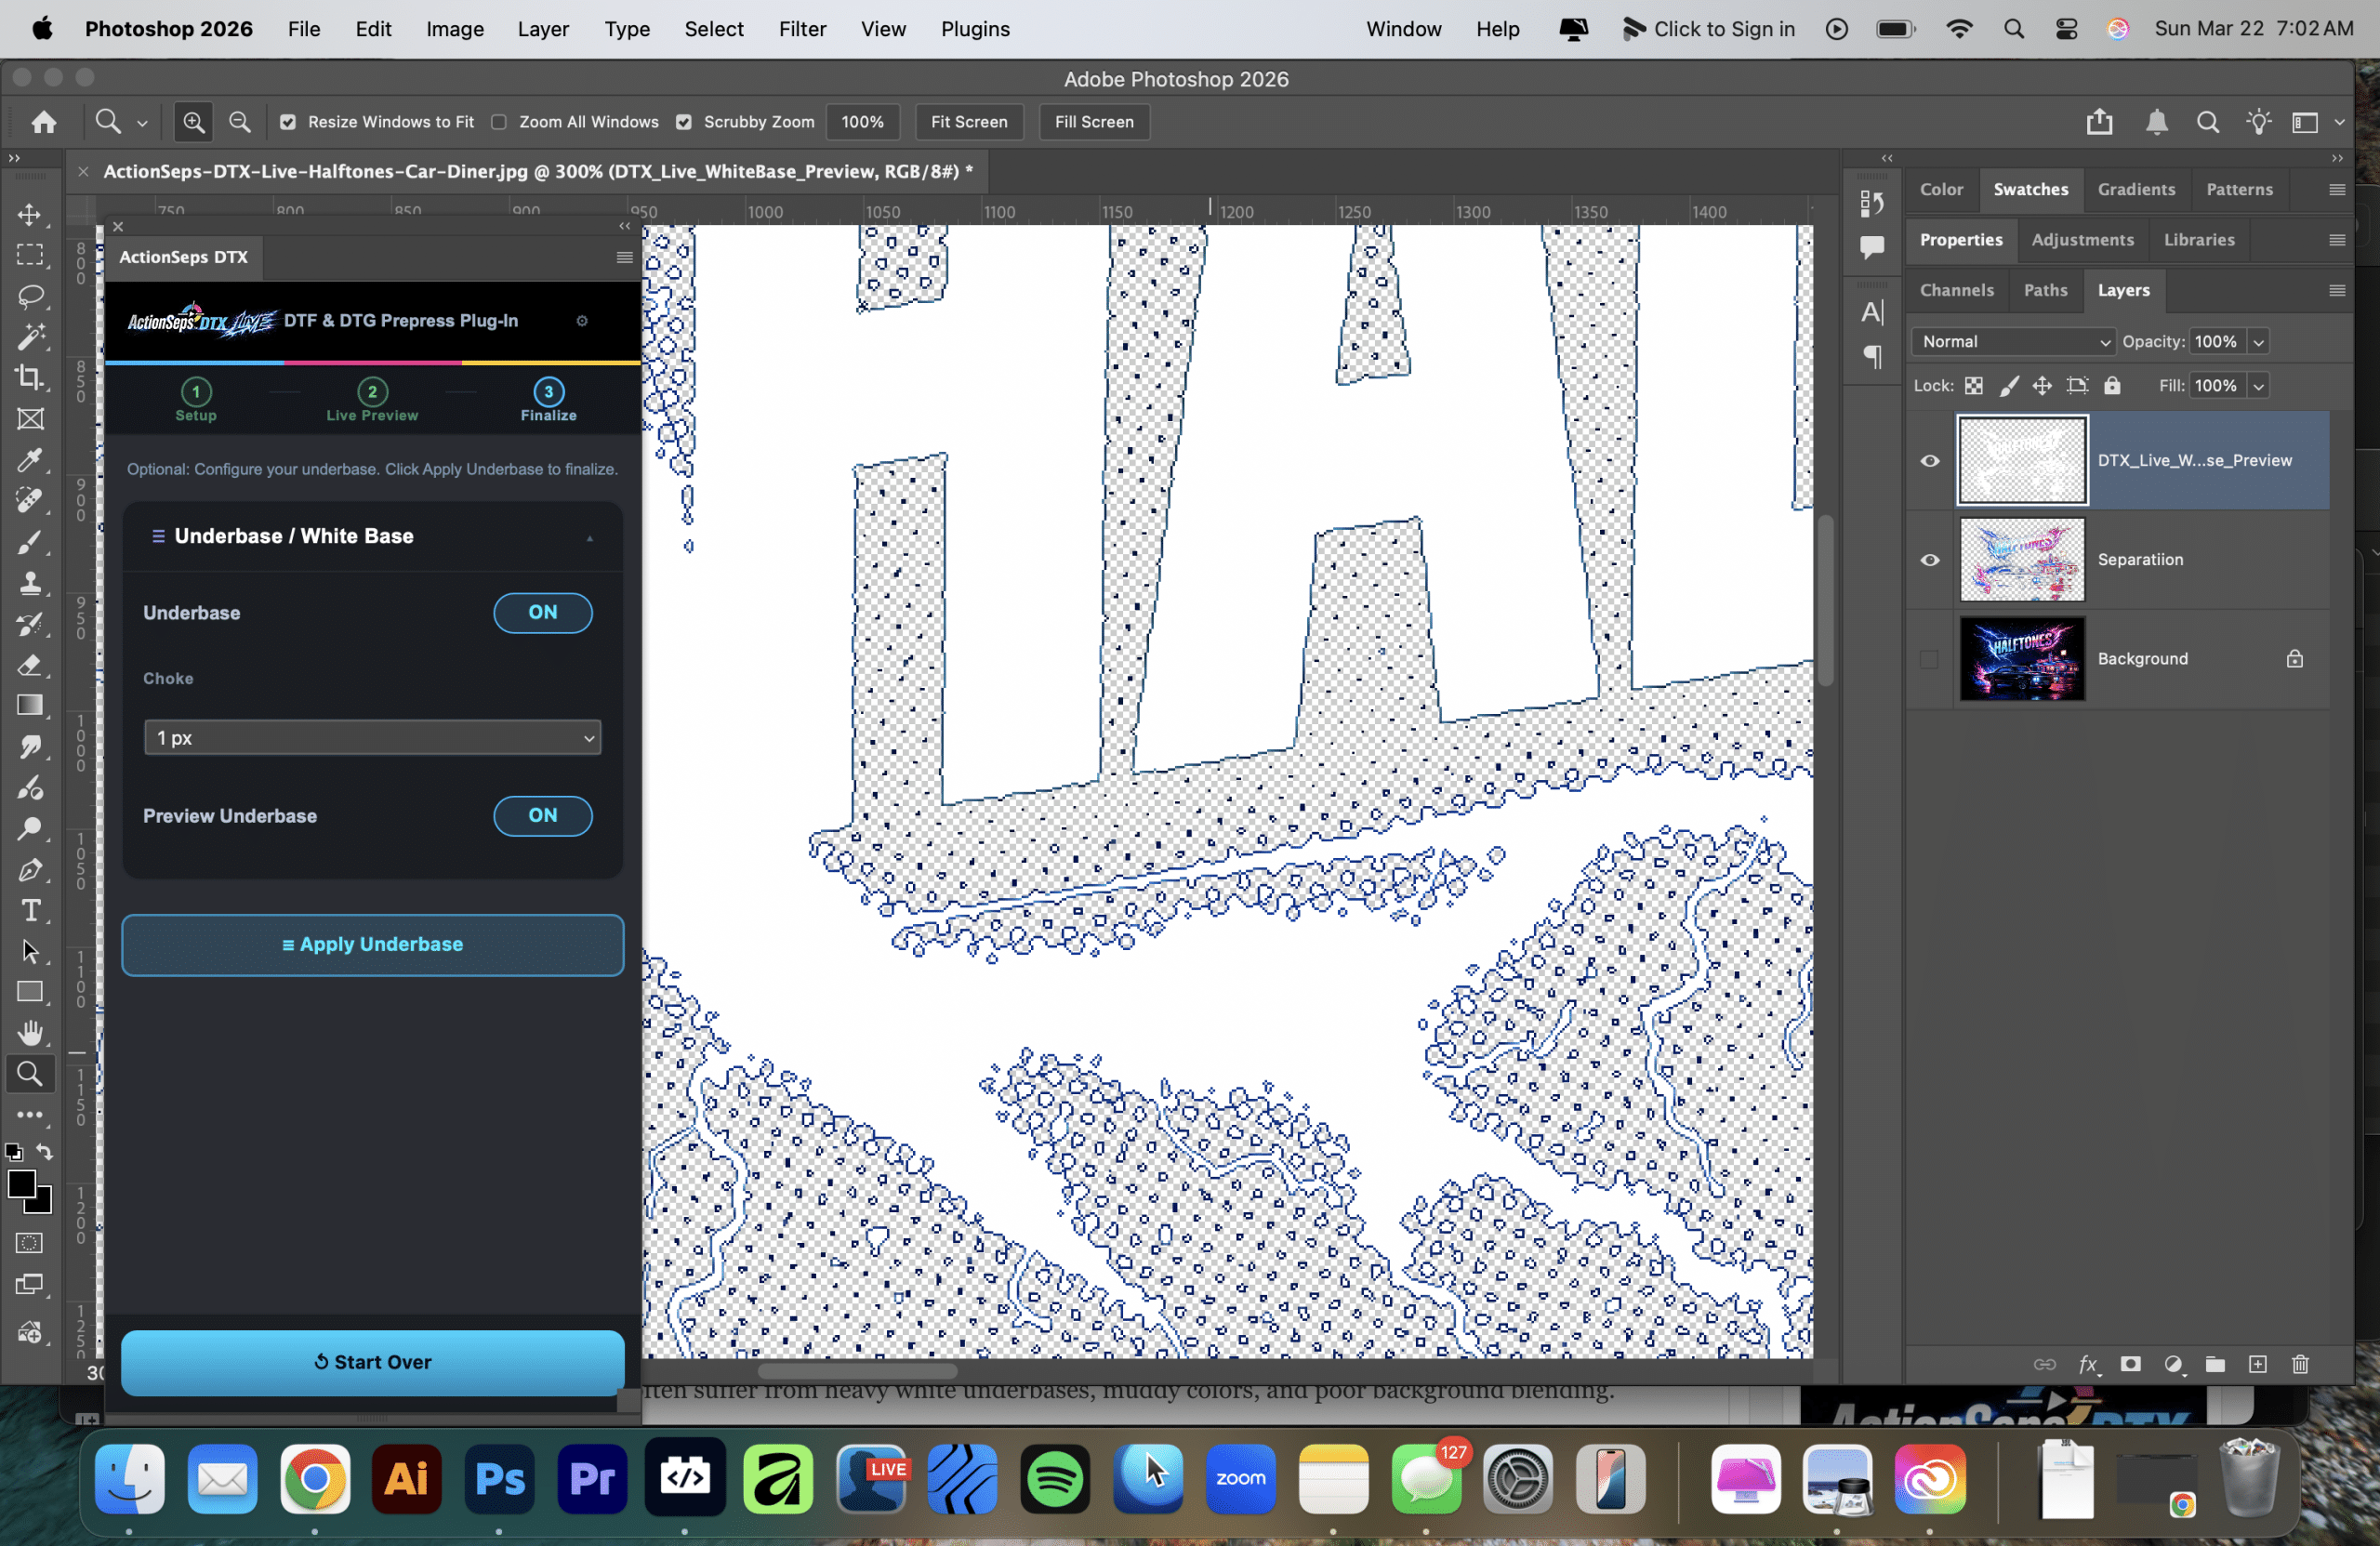Open the blend mode Normal dropdown
The height and width of the screenshot is (1546, 2380).
coord(2014,342)
